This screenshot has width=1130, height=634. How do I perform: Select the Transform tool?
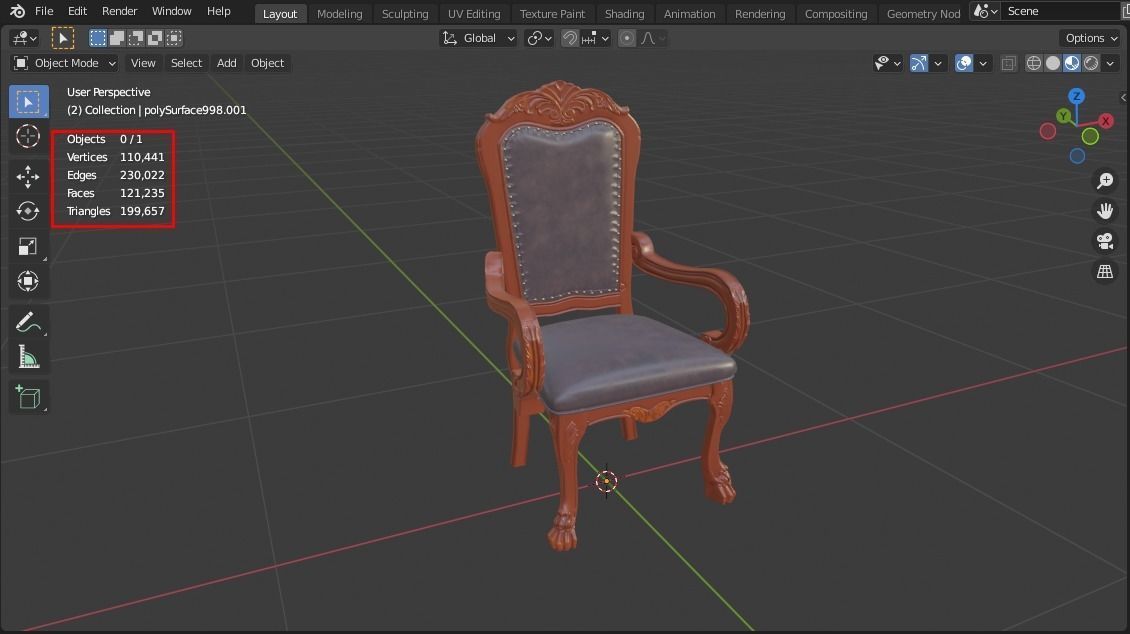(28, 282)
